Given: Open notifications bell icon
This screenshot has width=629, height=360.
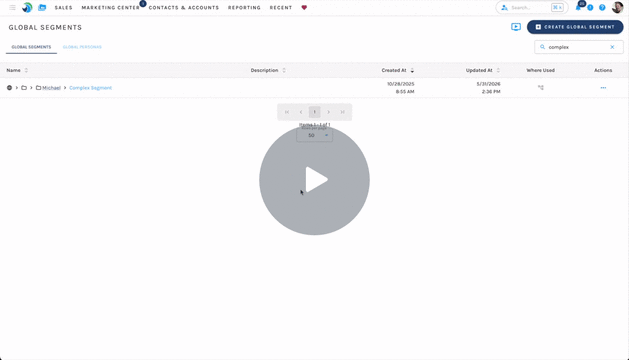Looking at the screenshot, I should pos(578,8).
